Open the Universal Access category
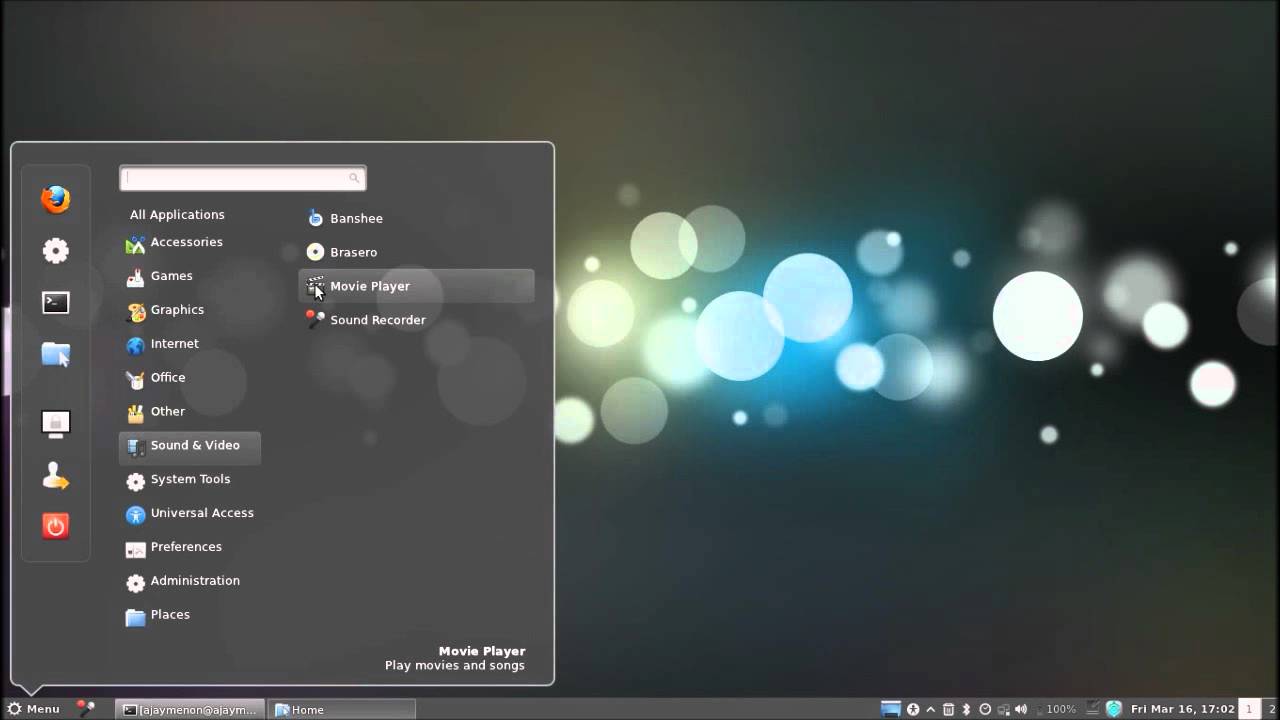Screen dimensions: 1280x720 click(x=190, y=514)
